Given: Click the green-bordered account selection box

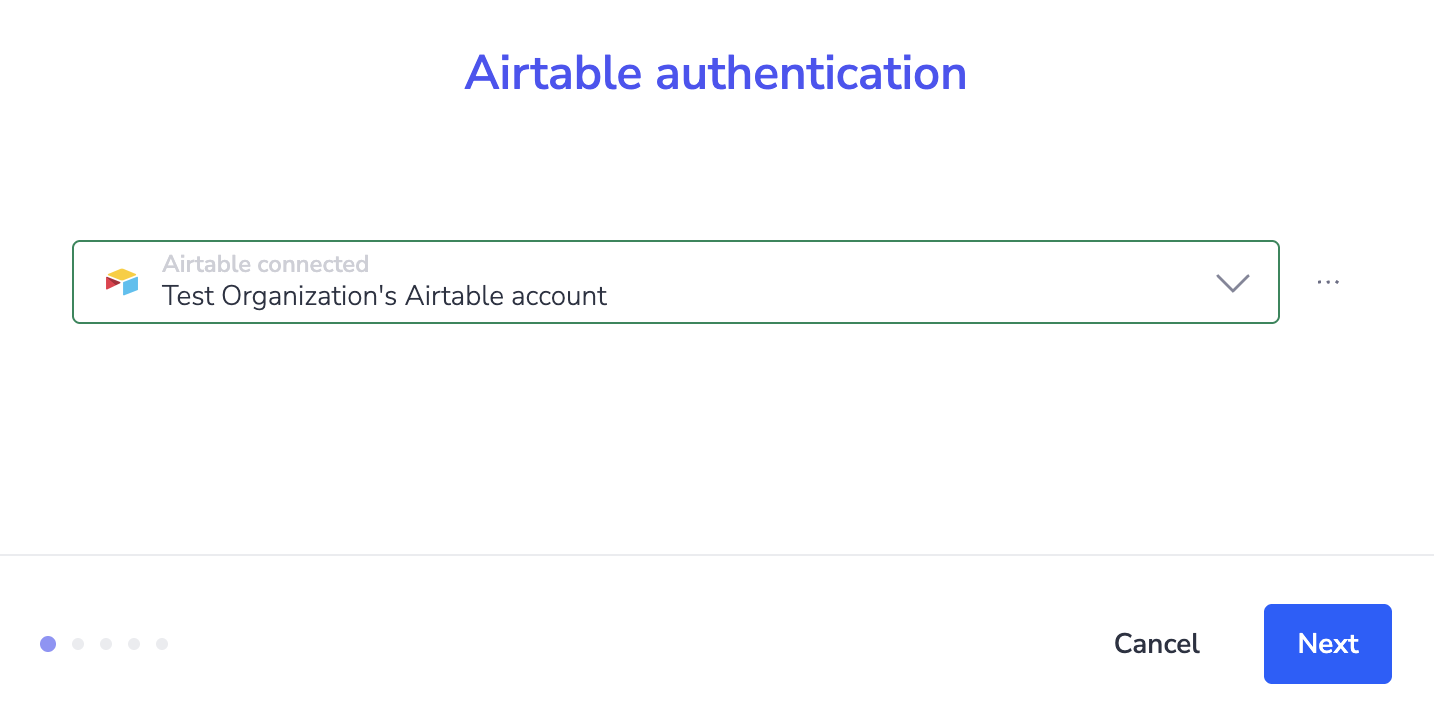Looking at the screenshot, I should [x=676, y=282].
